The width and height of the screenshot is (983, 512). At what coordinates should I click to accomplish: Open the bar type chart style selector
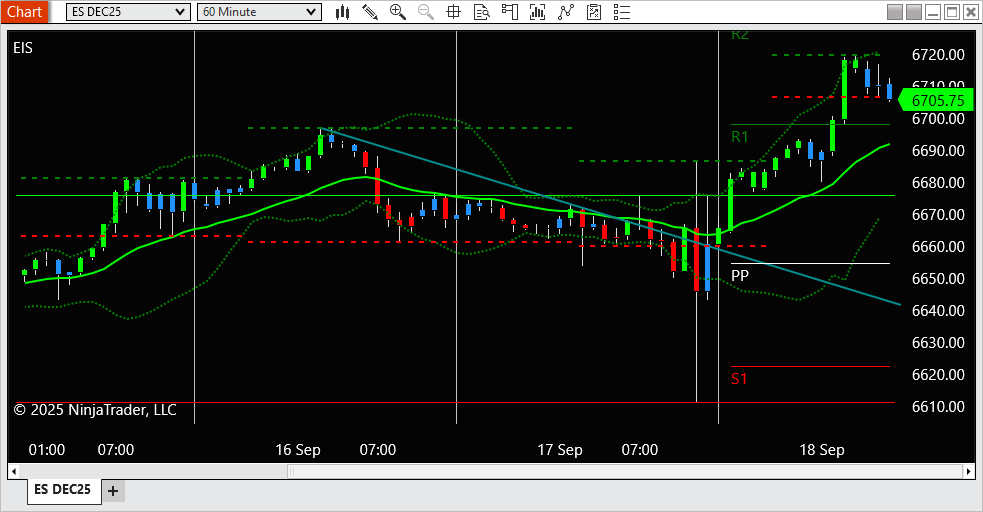pos(342,12)
